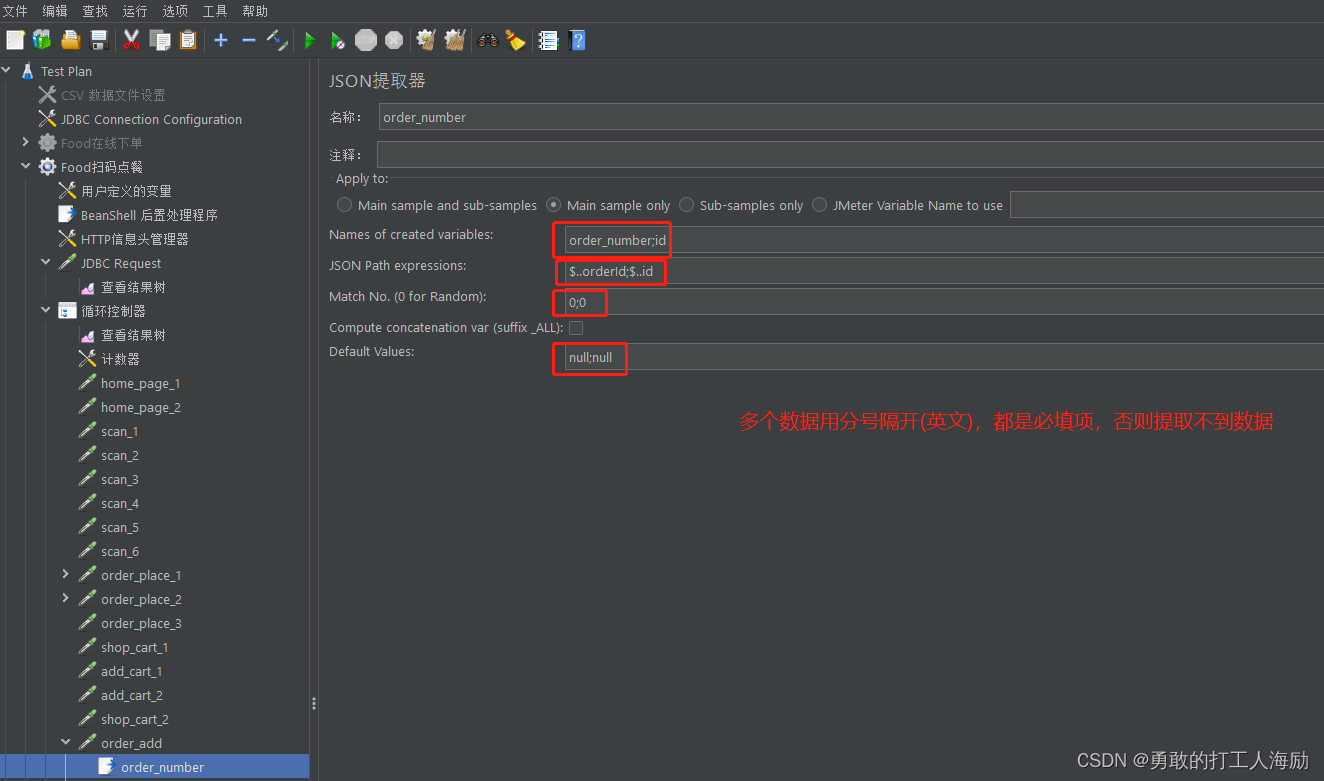Click the Cut scissors icon
This screenshot has height=781, width=1324.
[x=131, y=40]
